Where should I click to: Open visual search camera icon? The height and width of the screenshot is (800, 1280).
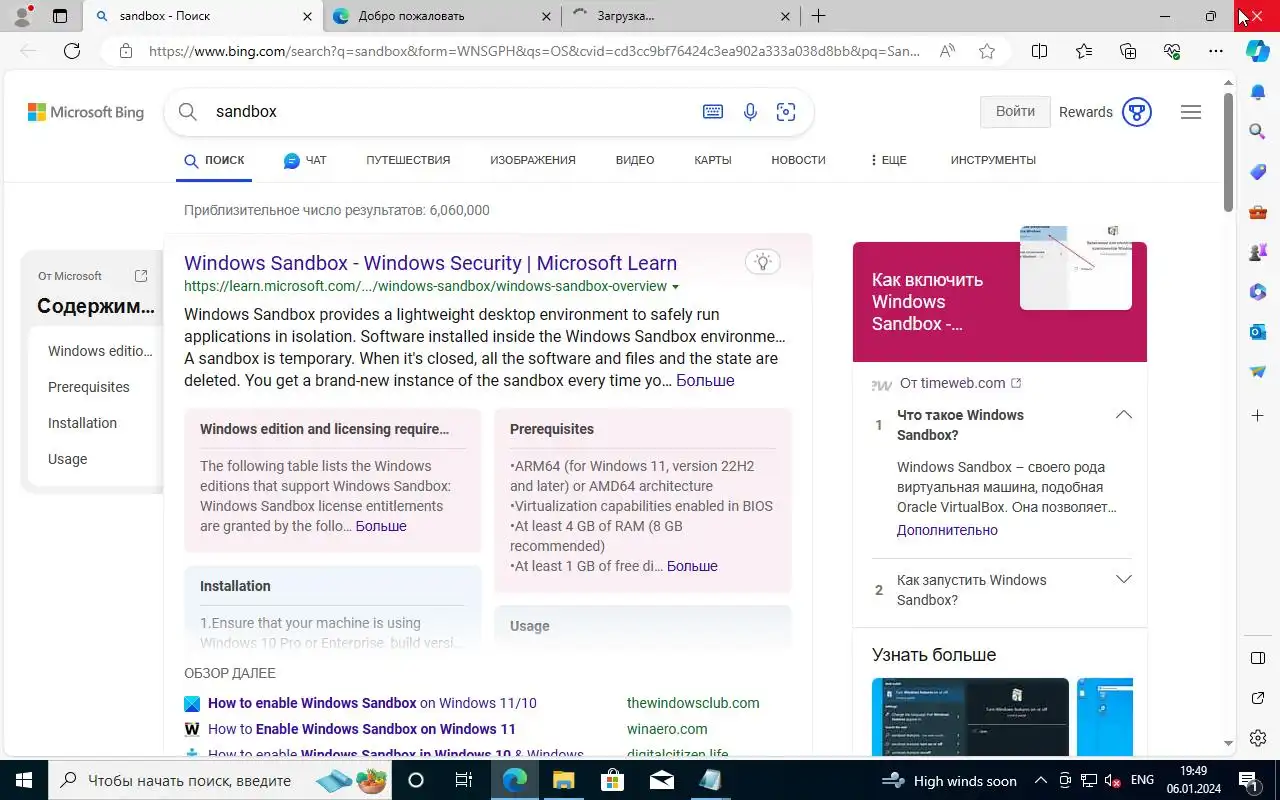pyautogui.click(x=786, y=112)
